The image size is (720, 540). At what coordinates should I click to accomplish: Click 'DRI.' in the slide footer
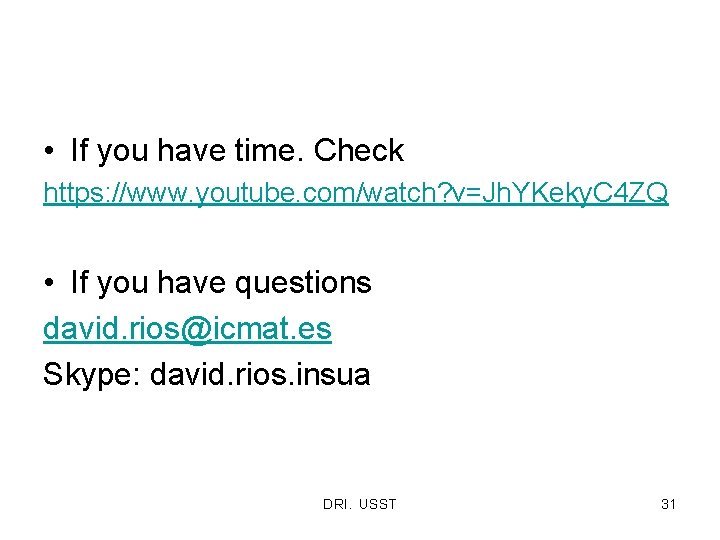point(336,504)
